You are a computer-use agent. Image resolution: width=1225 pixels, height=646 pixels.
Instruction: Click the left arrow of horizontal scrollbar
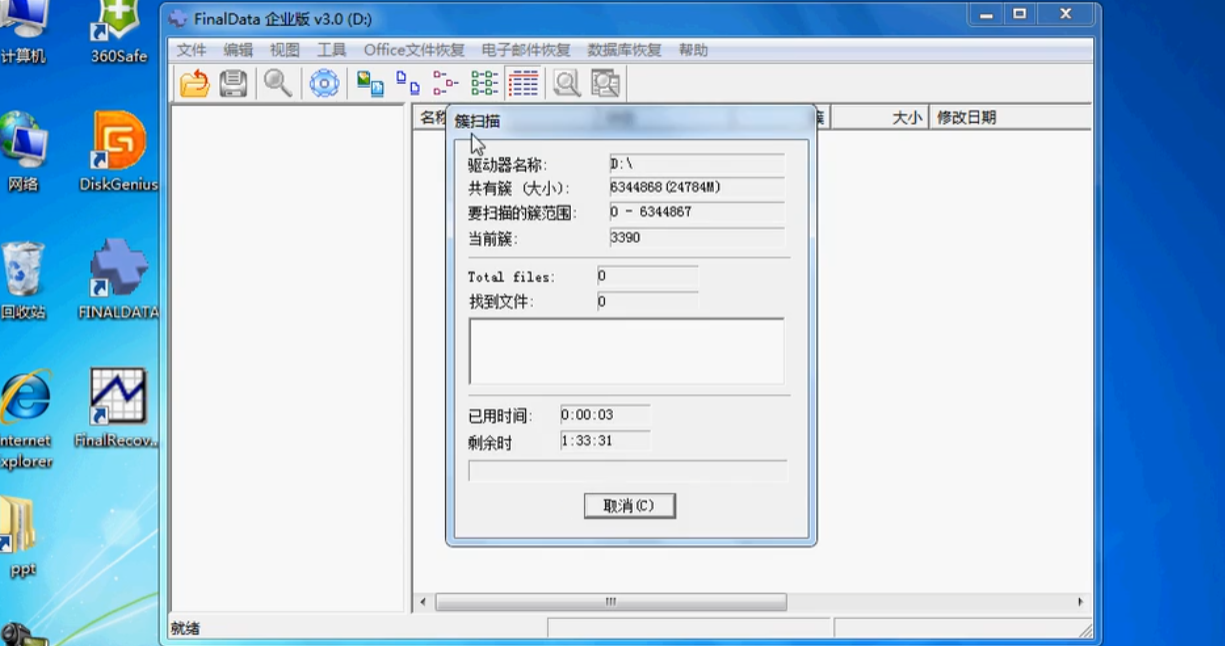[423, 602]
